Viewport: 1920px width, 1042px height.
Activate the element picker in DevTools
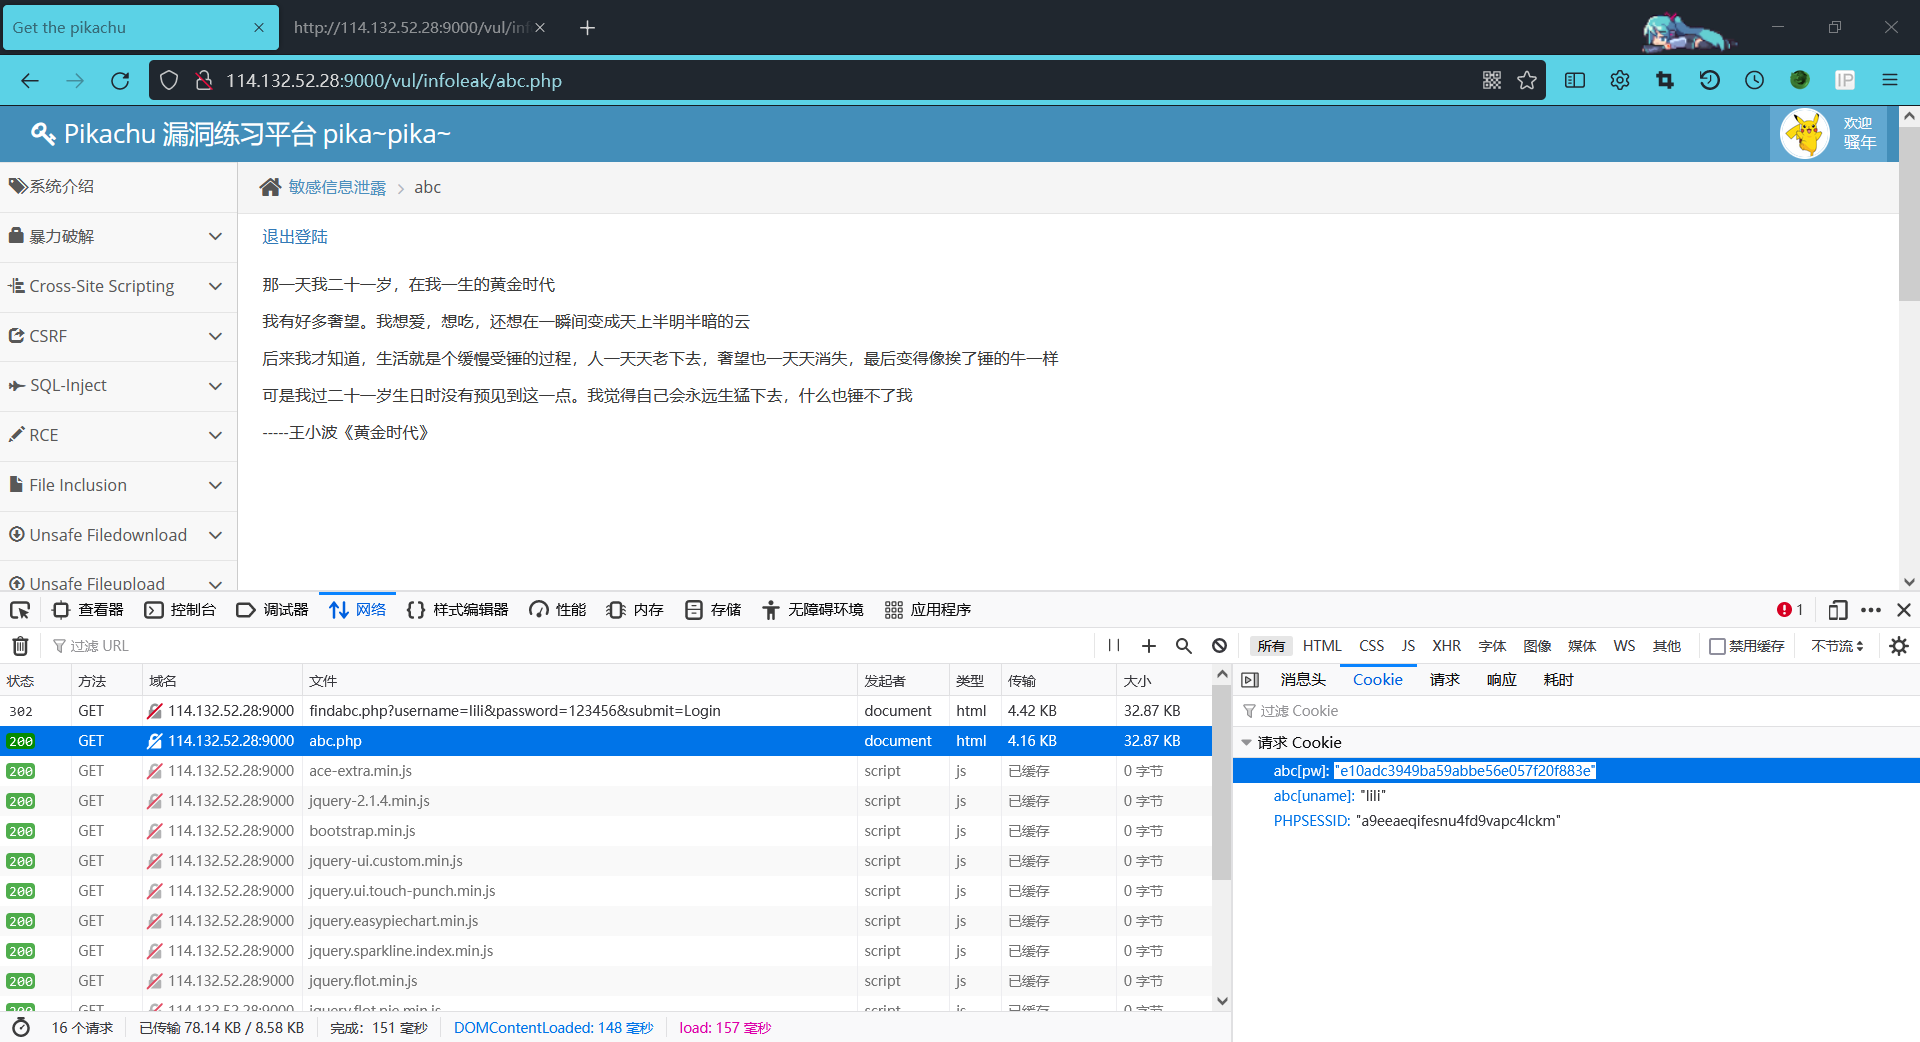[20, 610]
